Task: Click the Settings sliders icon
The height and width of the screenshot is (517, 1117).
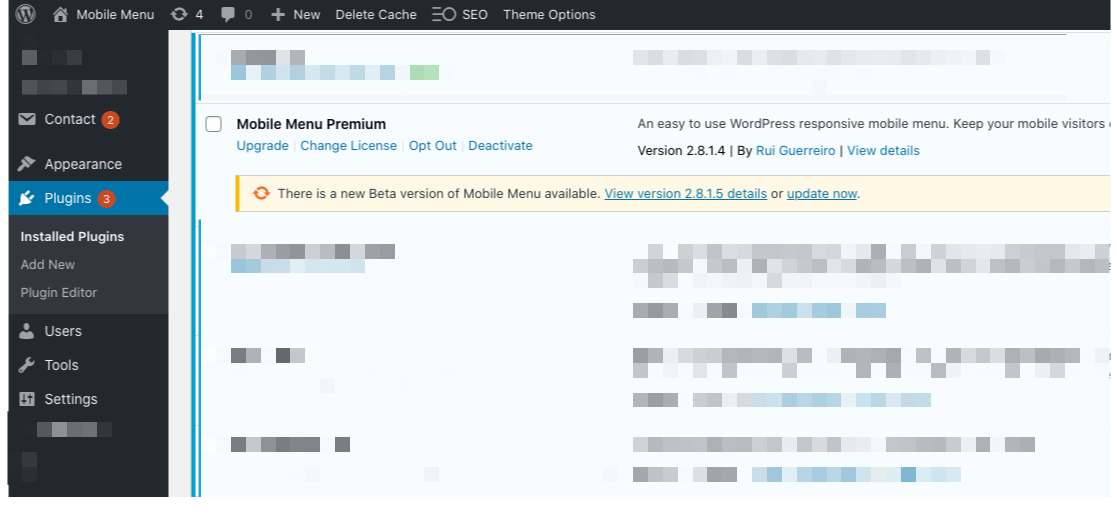Action: pos(27,399)
